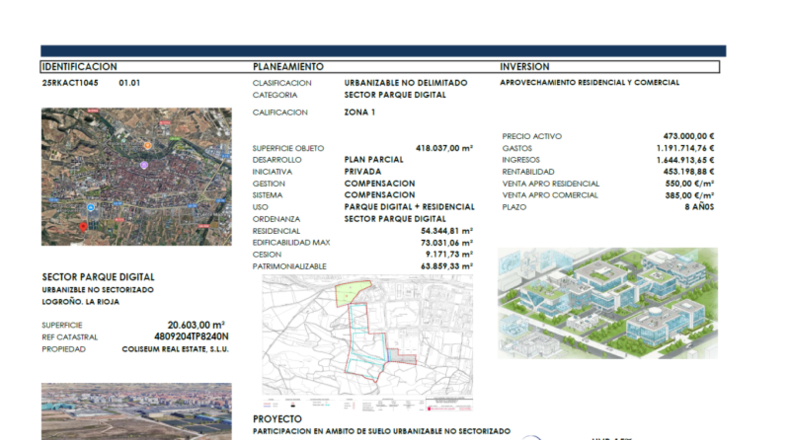Select the PRECIO ACTIVO label
The height and width of the screenshot is (440, 790).
(532, 137)
